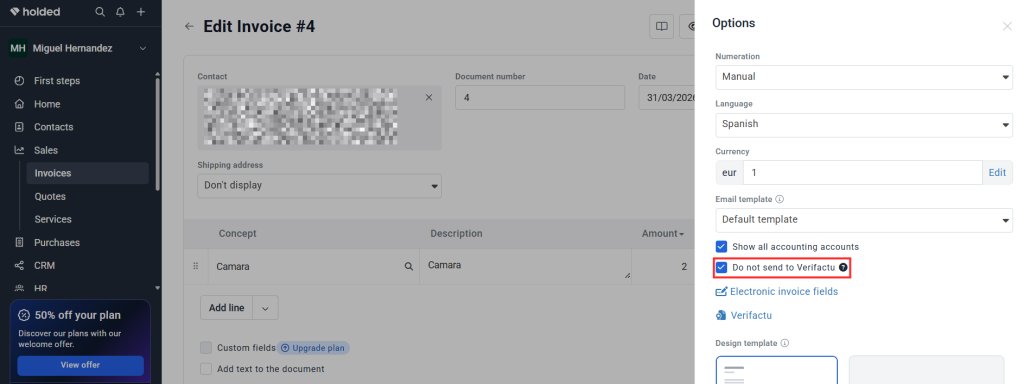Open Verifactu link
This screenshot has height=384, width=1024.
(x=744, y=315)
